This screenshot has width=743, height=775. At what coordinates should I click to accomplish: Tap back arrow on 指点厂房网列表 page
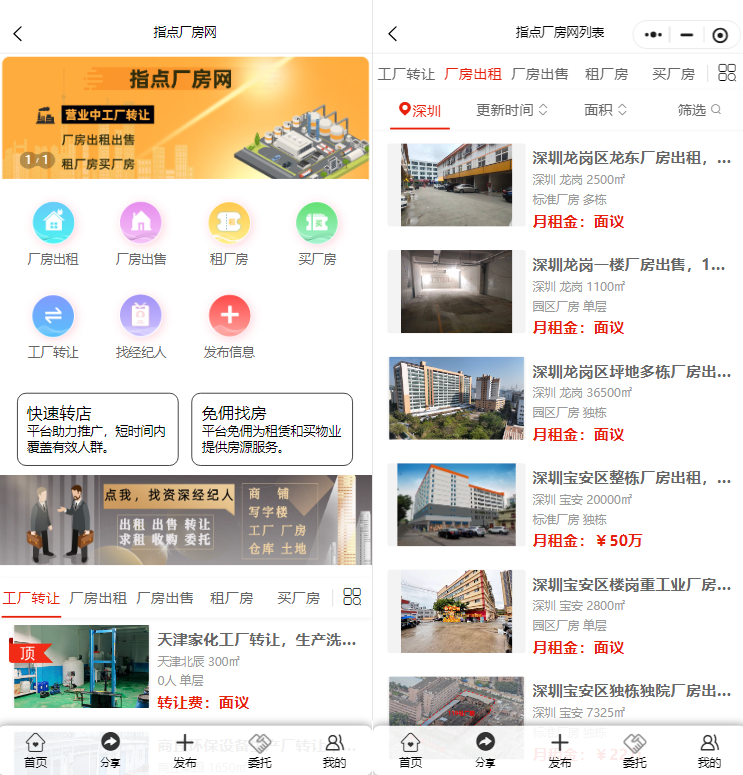[392, 34]
